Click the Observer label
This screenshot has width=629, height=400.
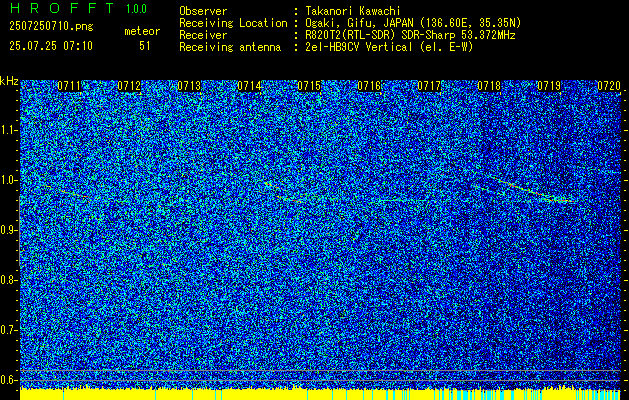tap(203, 11)
